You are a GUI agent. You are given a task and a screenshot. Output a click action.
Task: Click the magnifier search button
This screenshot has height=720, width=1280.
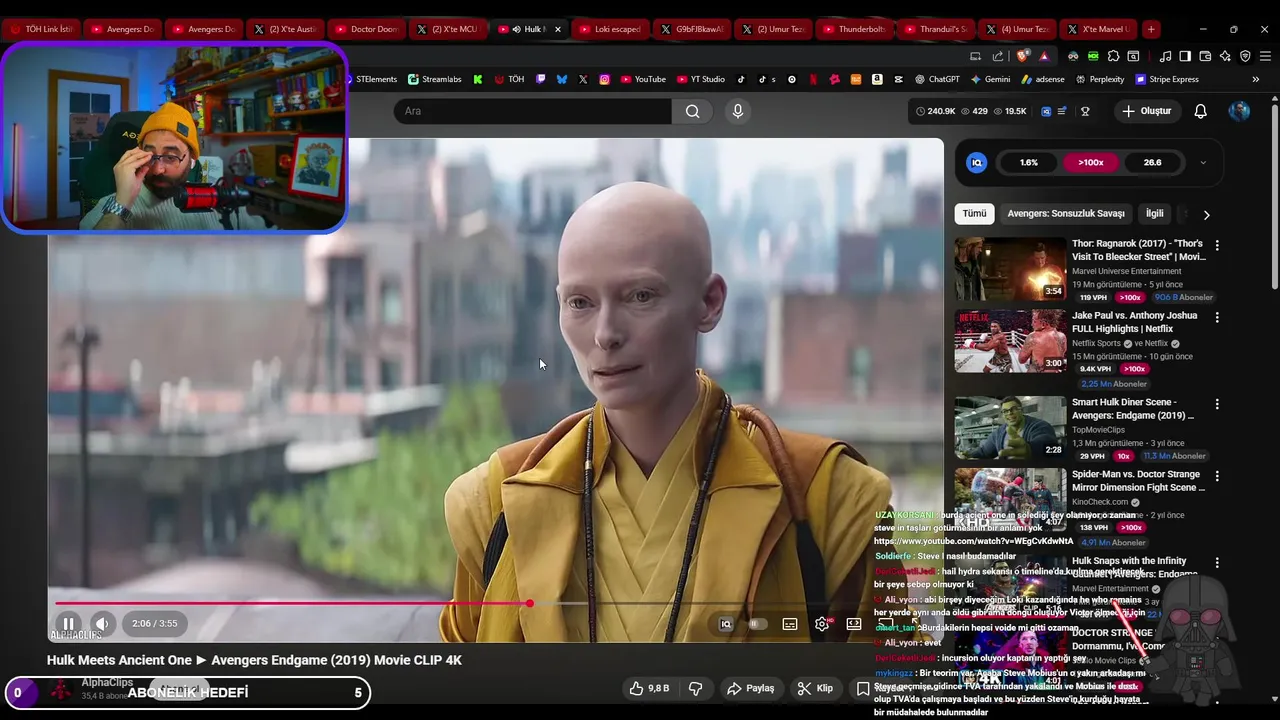(692, 111)
